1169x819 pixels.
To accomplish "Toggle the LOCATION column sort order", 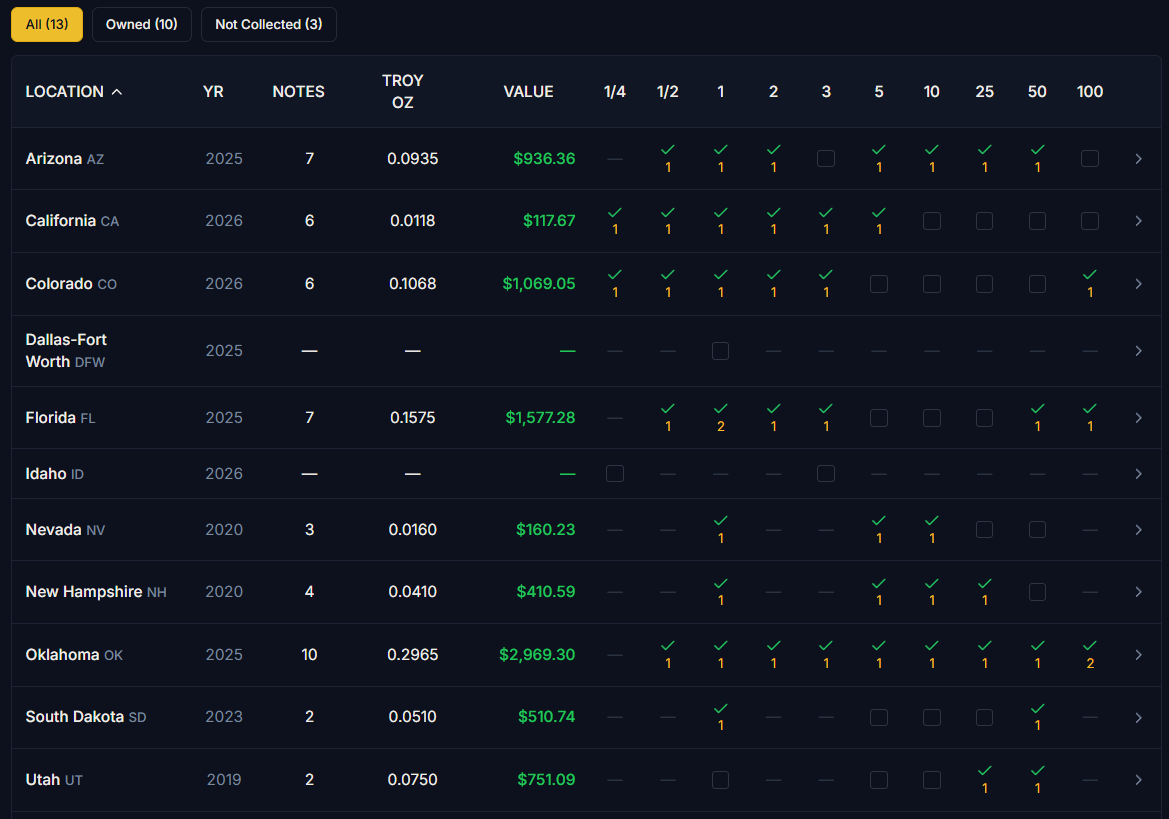I will click(73, 91).
